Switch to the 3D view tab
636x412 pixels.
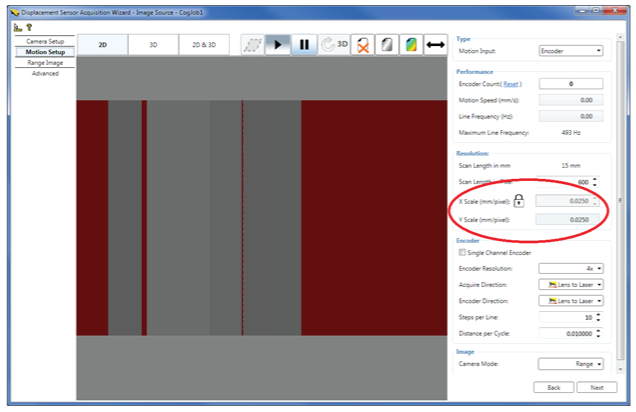click(x=153, y=45)
